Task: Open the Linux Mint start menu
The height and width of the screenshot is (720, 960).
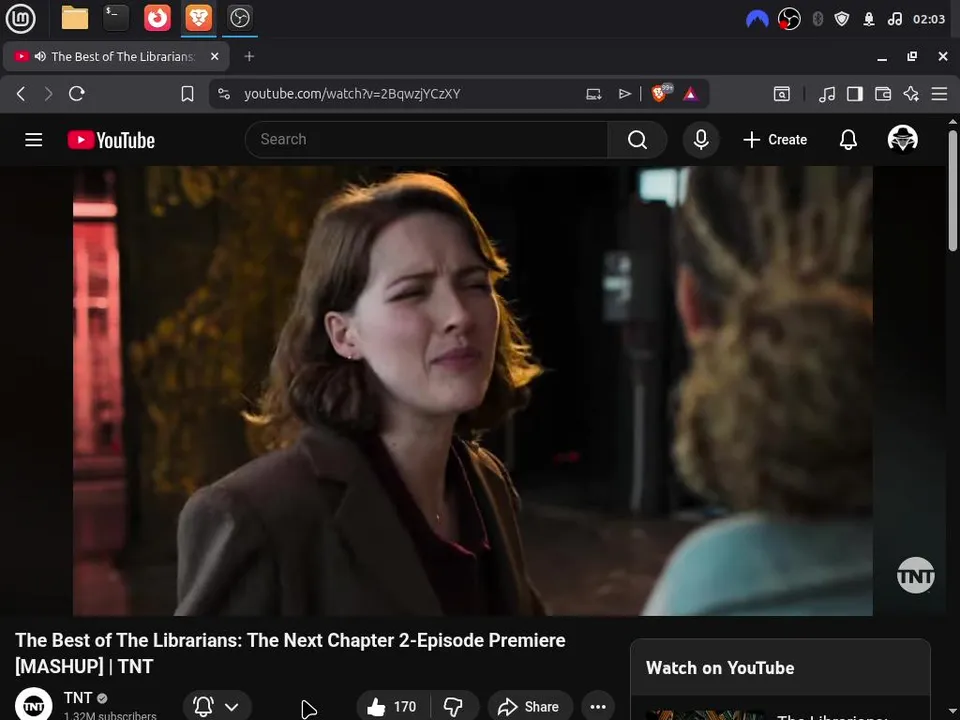Action: click(x=20, y=18)
